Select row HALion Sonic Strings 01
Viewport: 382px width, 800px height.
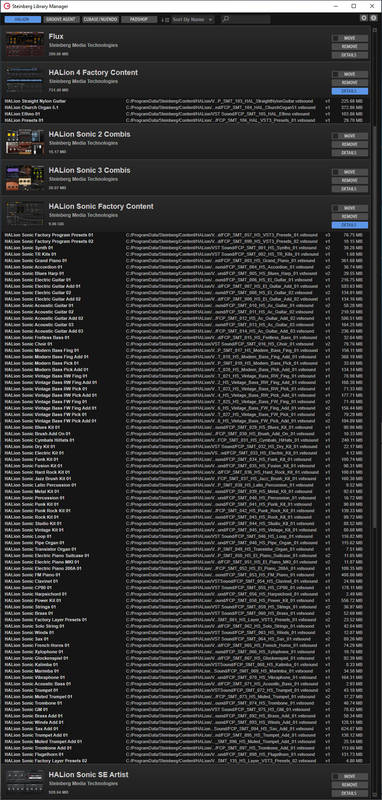coord(186,607)
